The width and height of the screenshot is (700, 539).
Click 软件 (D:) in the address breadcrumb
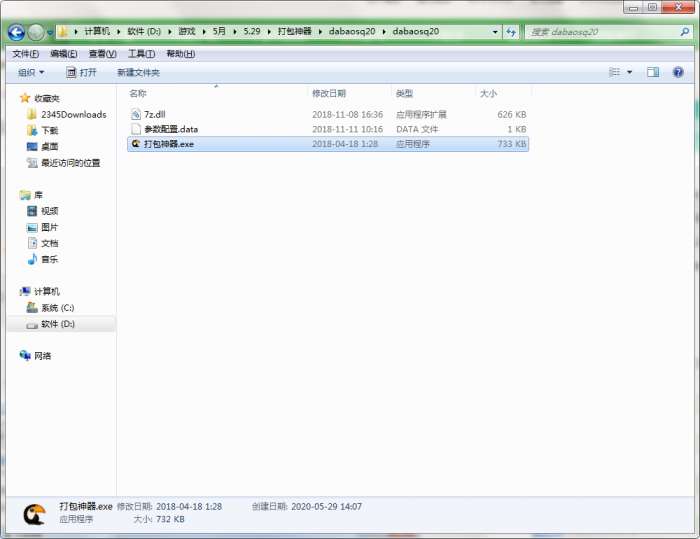(144, 31)
